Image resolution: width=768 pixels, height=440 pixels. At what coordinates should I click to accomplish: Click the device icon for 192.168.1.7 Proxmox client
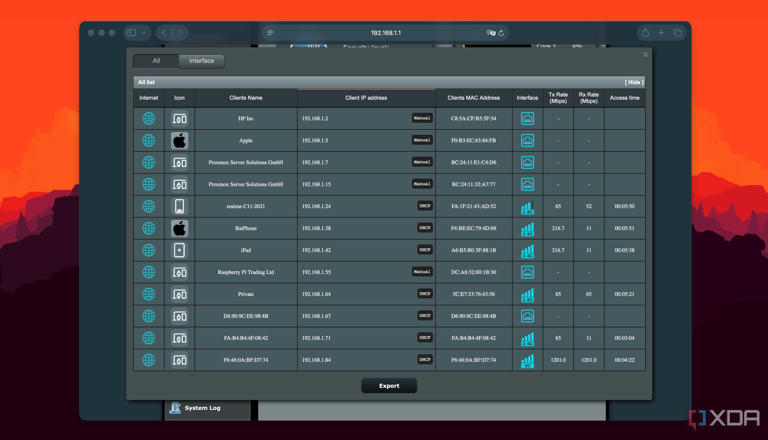point(179,162)
